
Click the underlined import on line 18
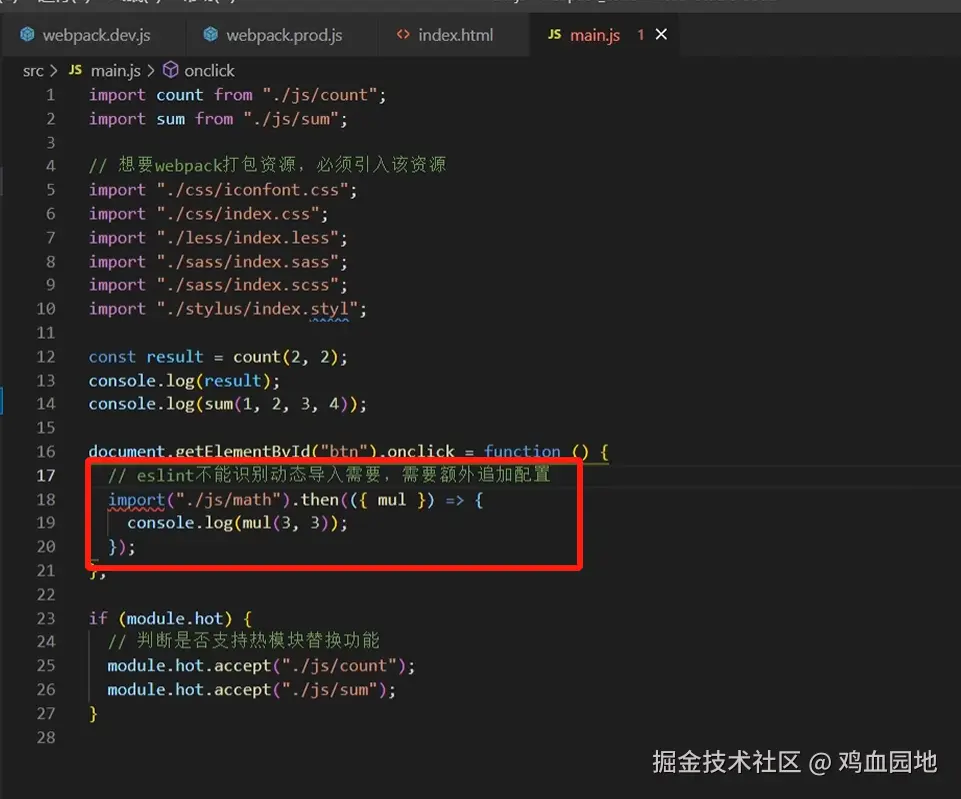pos(136,500)
